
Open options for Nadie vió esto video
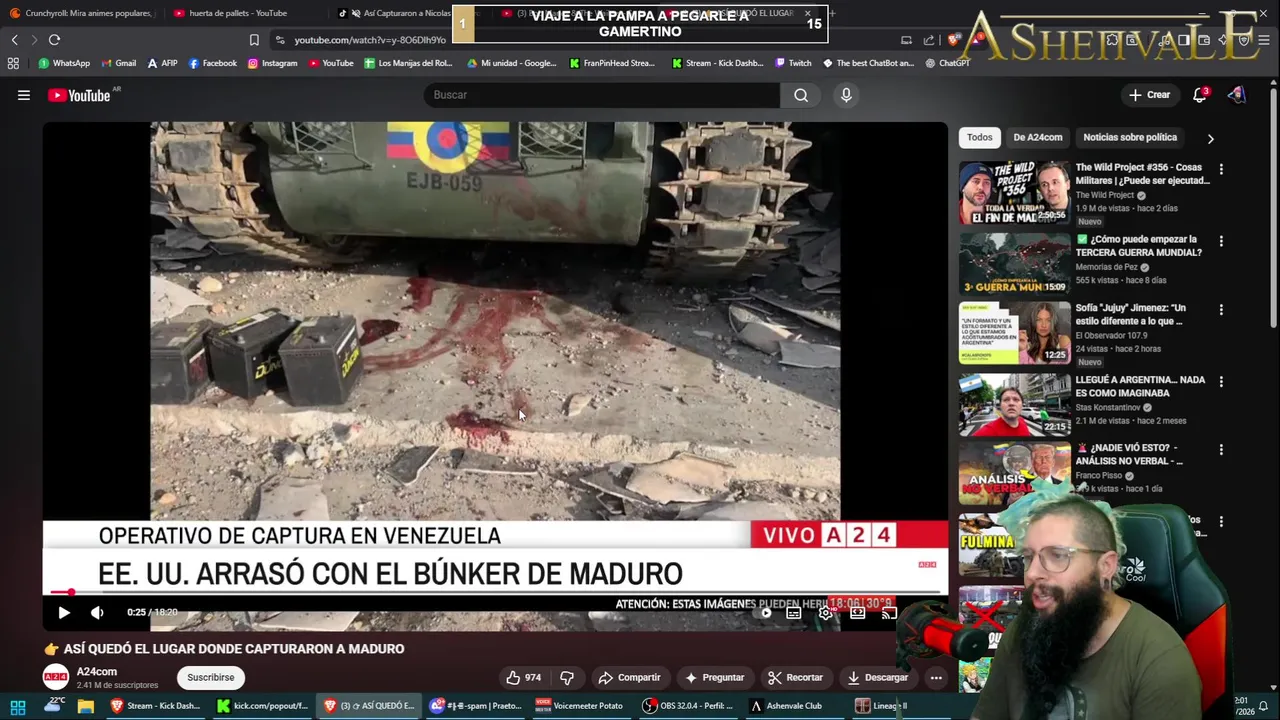point(1221,450)
